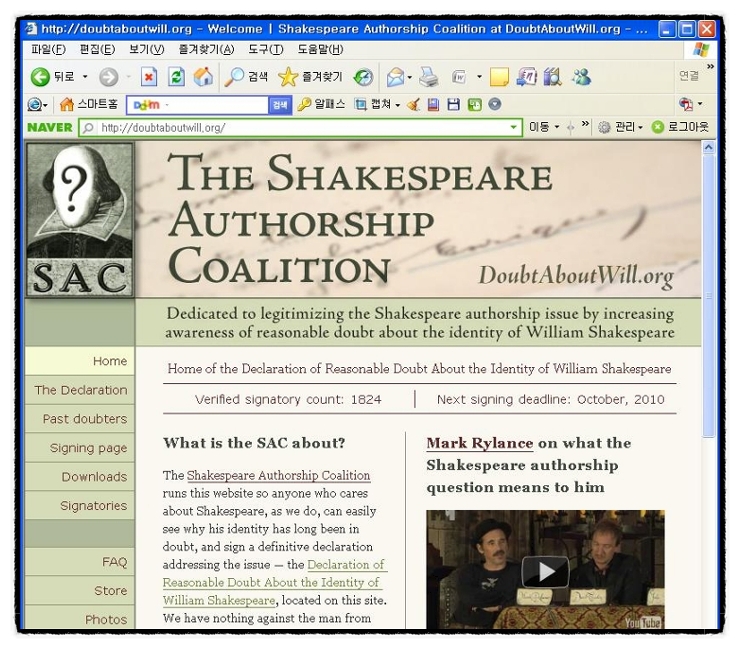Screen dimensions: 740x649
Task: Click the Daum search input field
Action: 197,105
